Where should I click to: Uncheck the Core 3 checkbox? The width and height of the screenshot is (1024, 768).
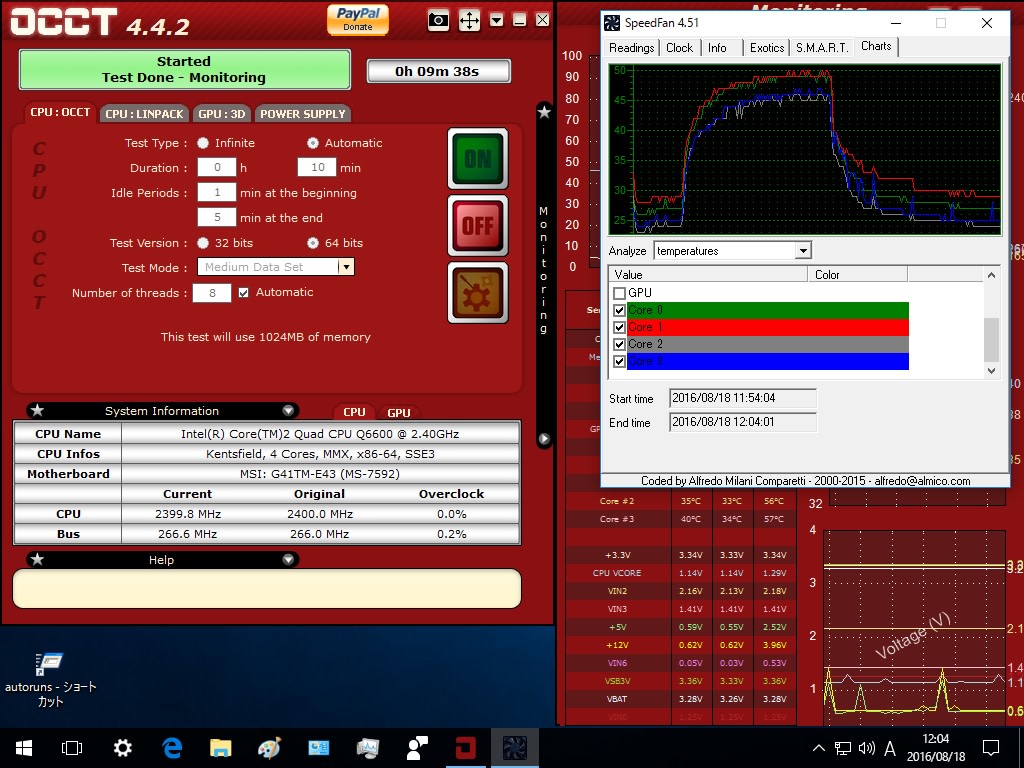tap(620, 361)
